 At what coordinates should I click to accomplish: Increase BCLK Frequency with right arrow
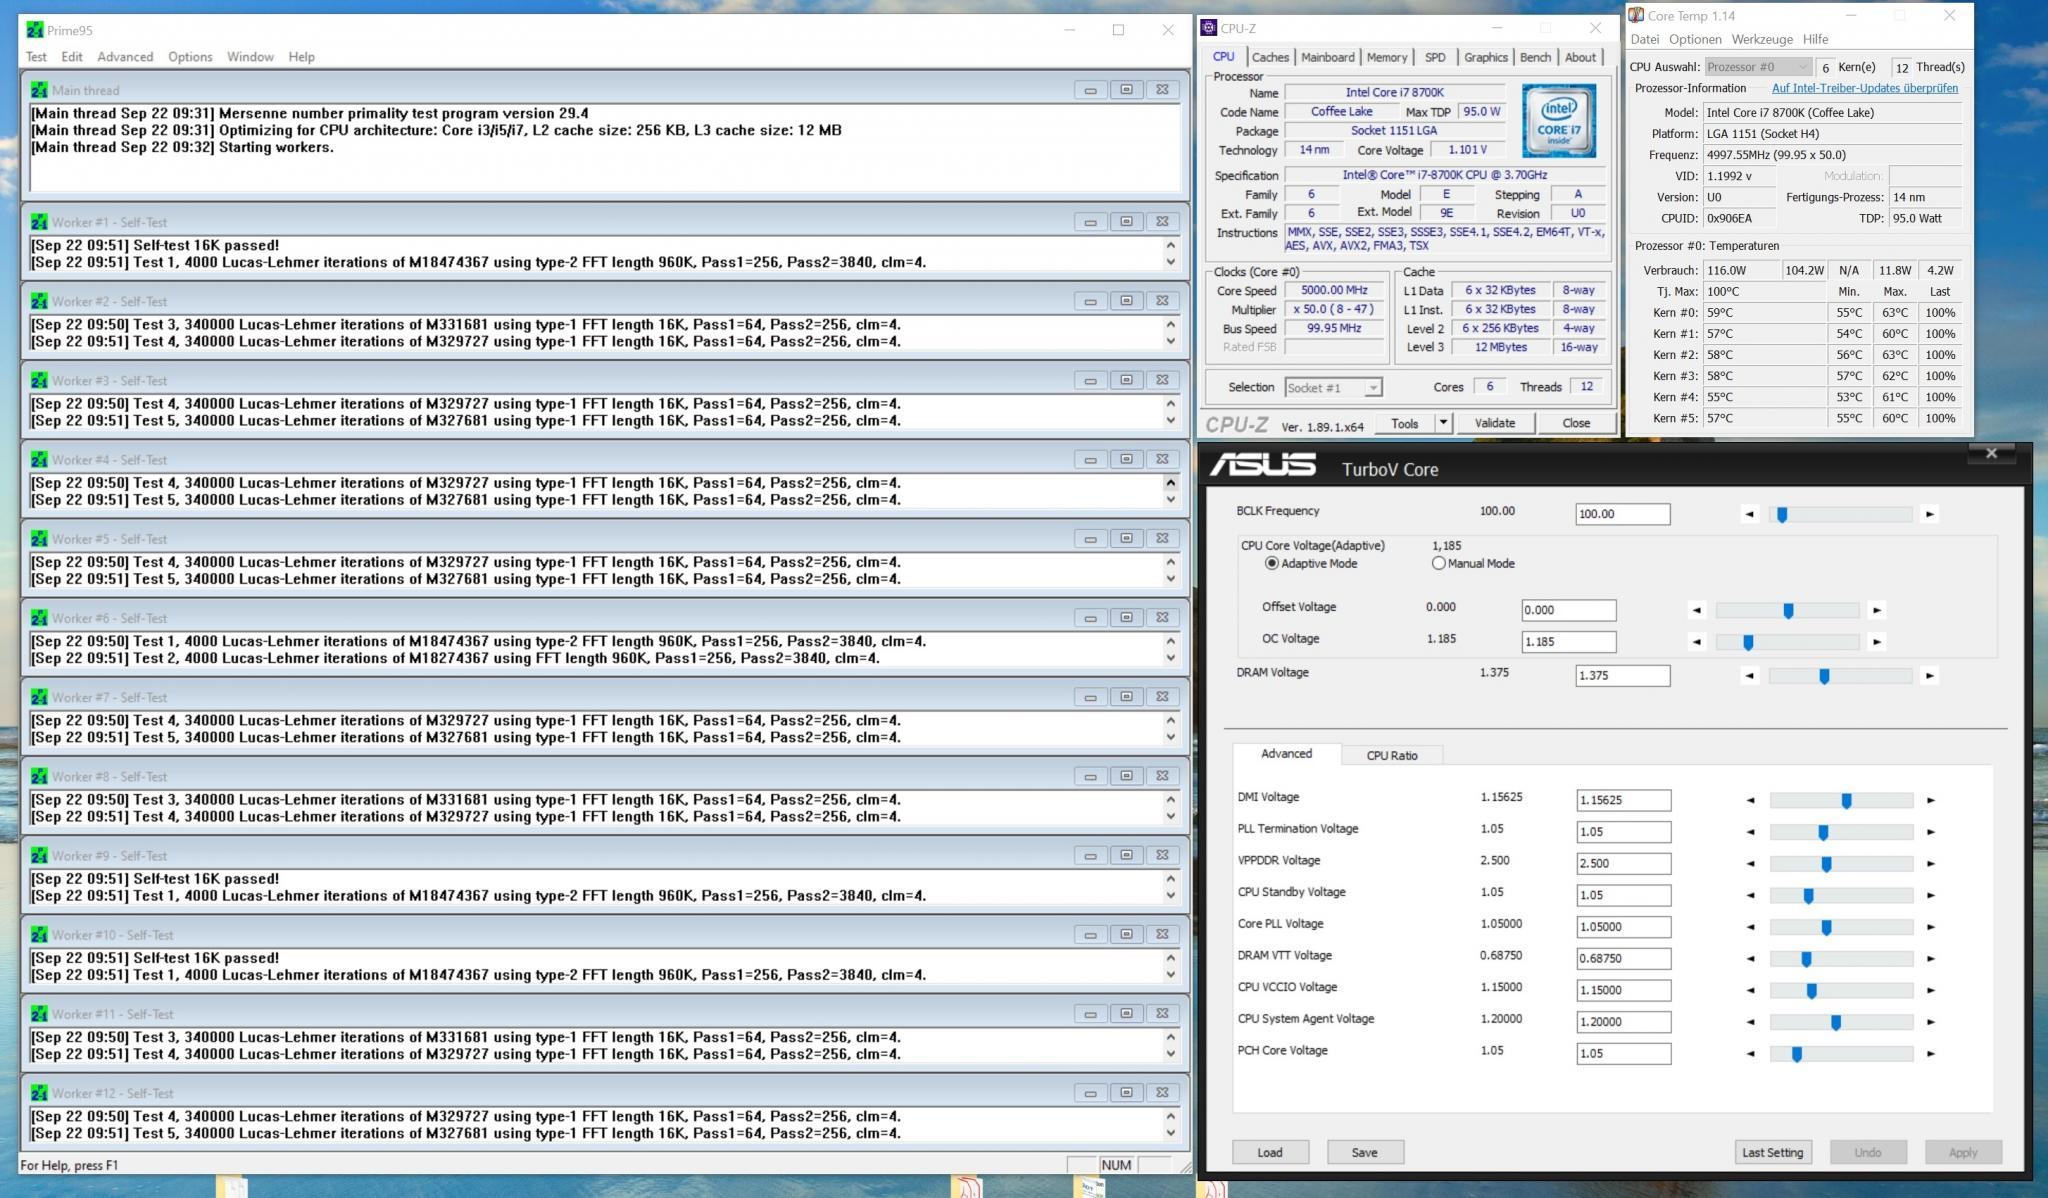pos(1929,514)
